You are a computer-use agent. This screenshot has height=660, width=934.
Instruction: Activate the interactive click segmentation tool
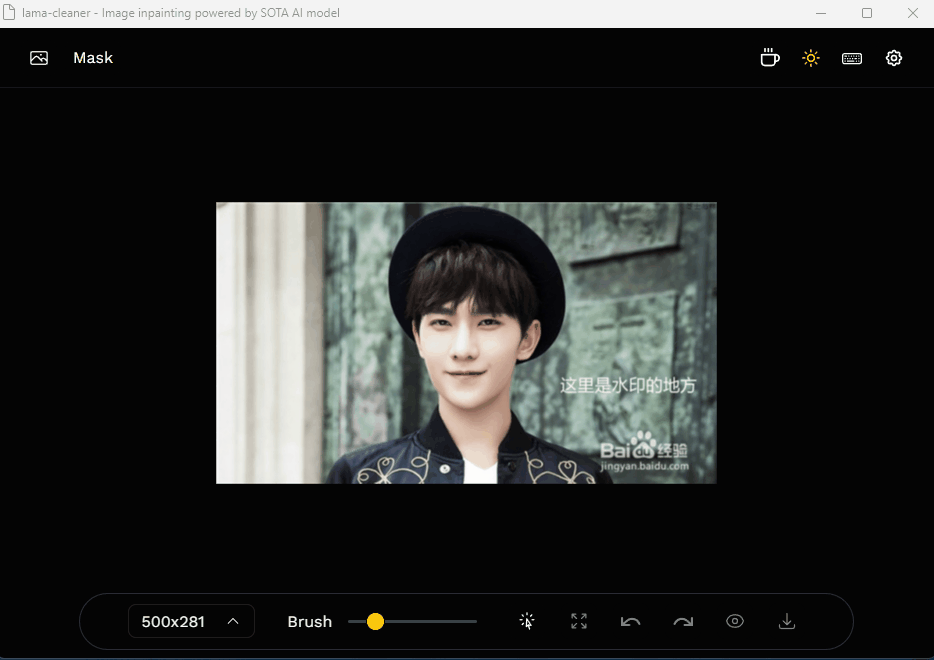click(x=527, y=621)
